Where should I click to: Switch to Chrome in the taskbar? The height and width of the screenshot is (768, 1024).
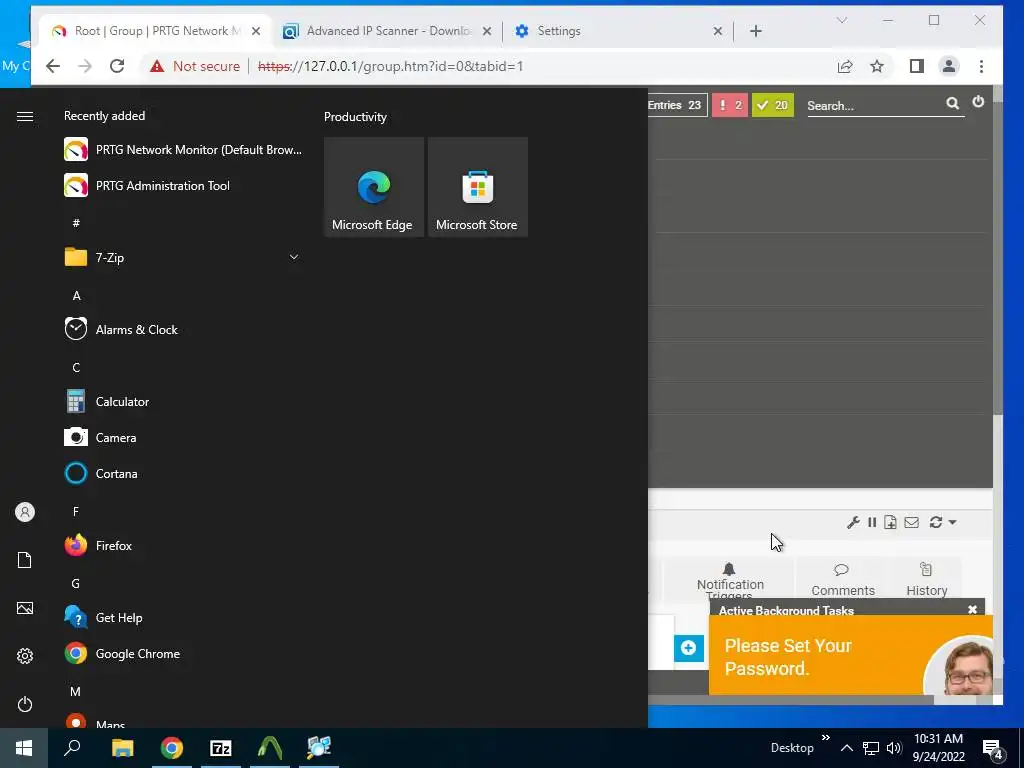click(x=172, y=748)
